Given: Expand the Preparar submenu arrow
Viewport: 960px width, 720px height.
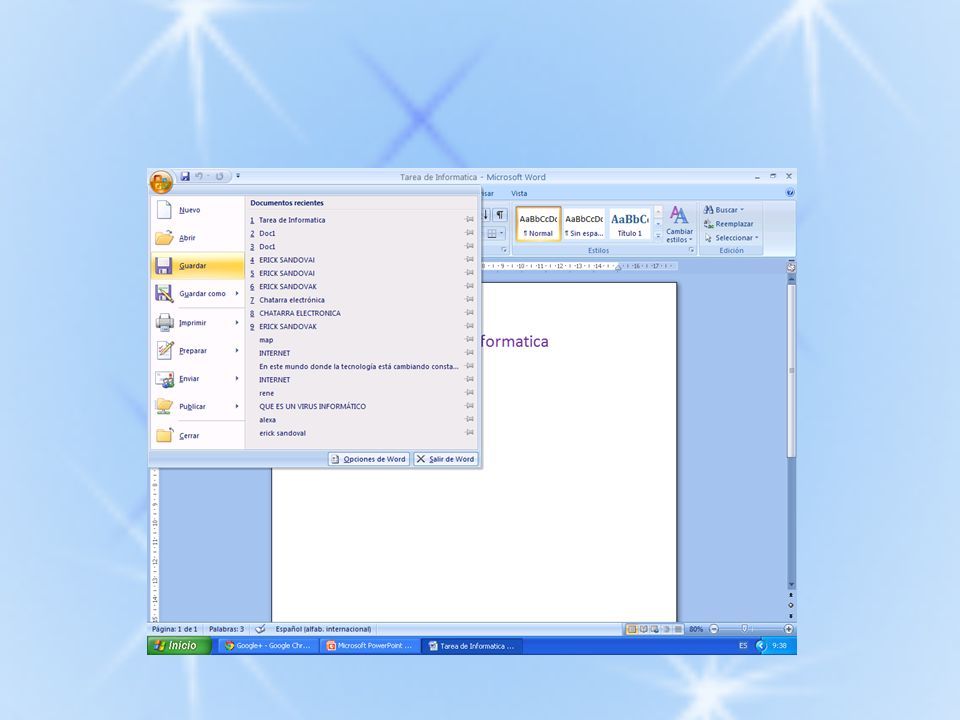Looking at the screenshot, I should click(x=237, y=351).
